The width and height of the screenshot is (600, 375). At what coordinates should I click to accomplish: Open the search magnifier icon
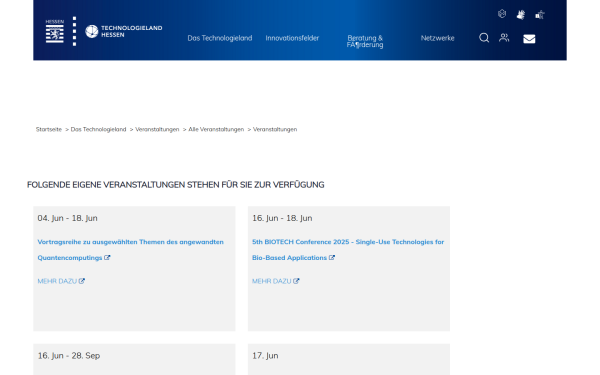484,38
